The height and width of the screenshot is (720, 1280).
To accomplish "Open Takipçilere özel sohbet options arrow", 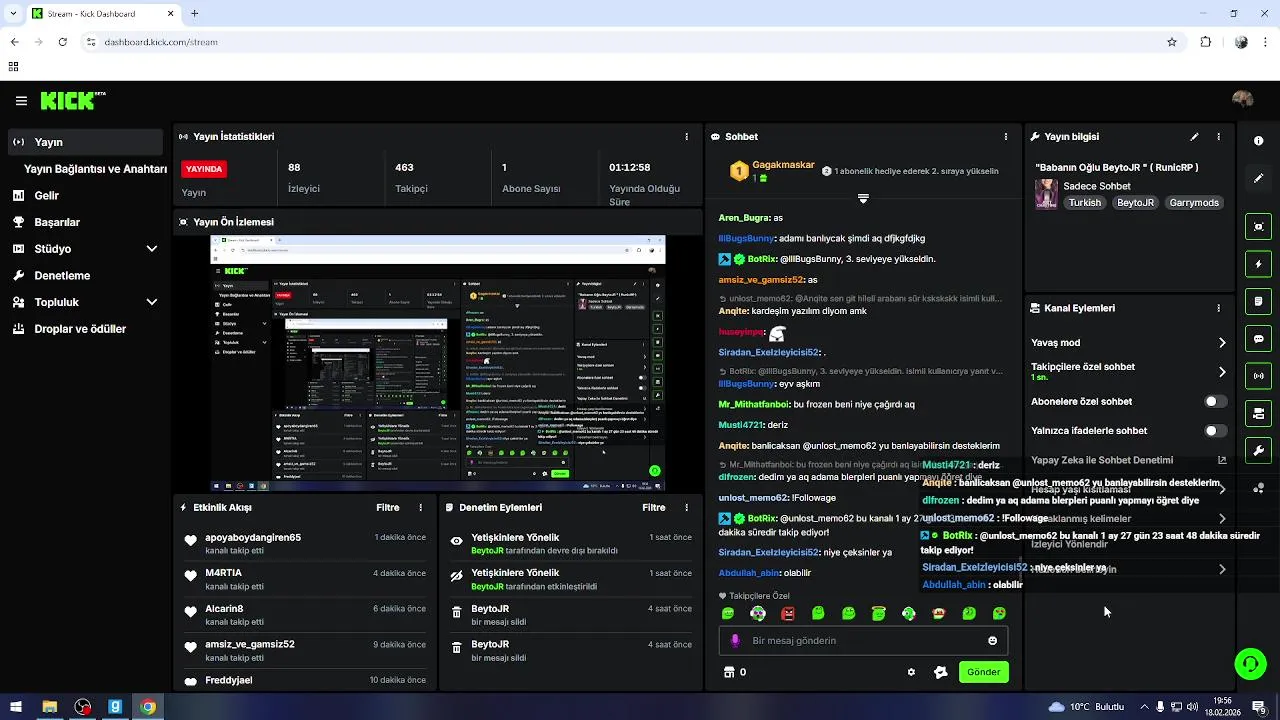I will click(x=1222, y=372).
